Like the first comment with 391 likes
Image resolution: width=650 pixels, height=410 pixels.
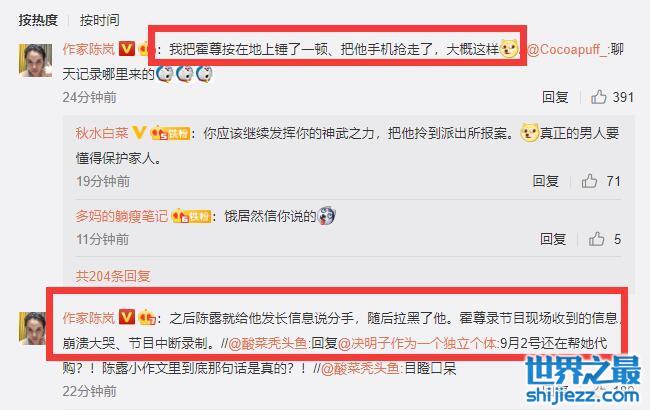tap(599, 97)
